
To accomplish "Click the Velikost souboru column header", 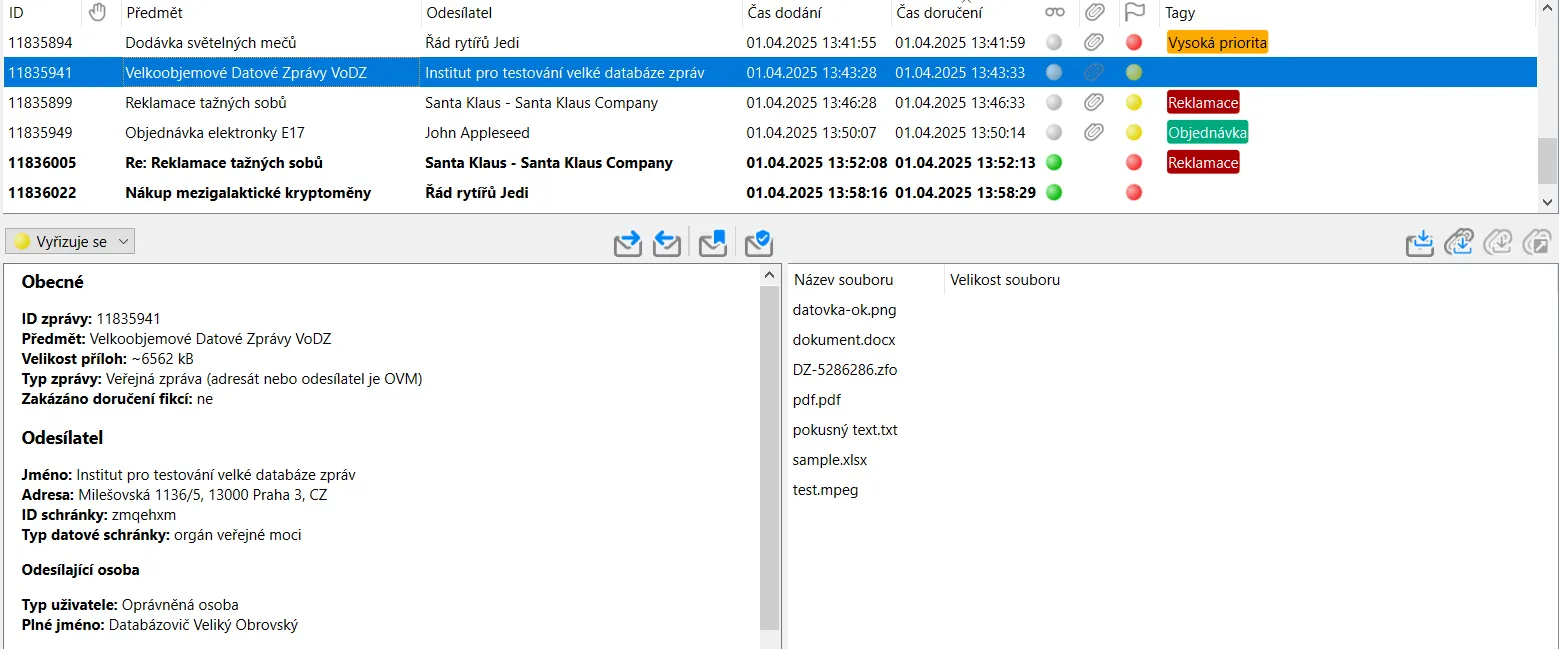I will tap(1005, 280).
